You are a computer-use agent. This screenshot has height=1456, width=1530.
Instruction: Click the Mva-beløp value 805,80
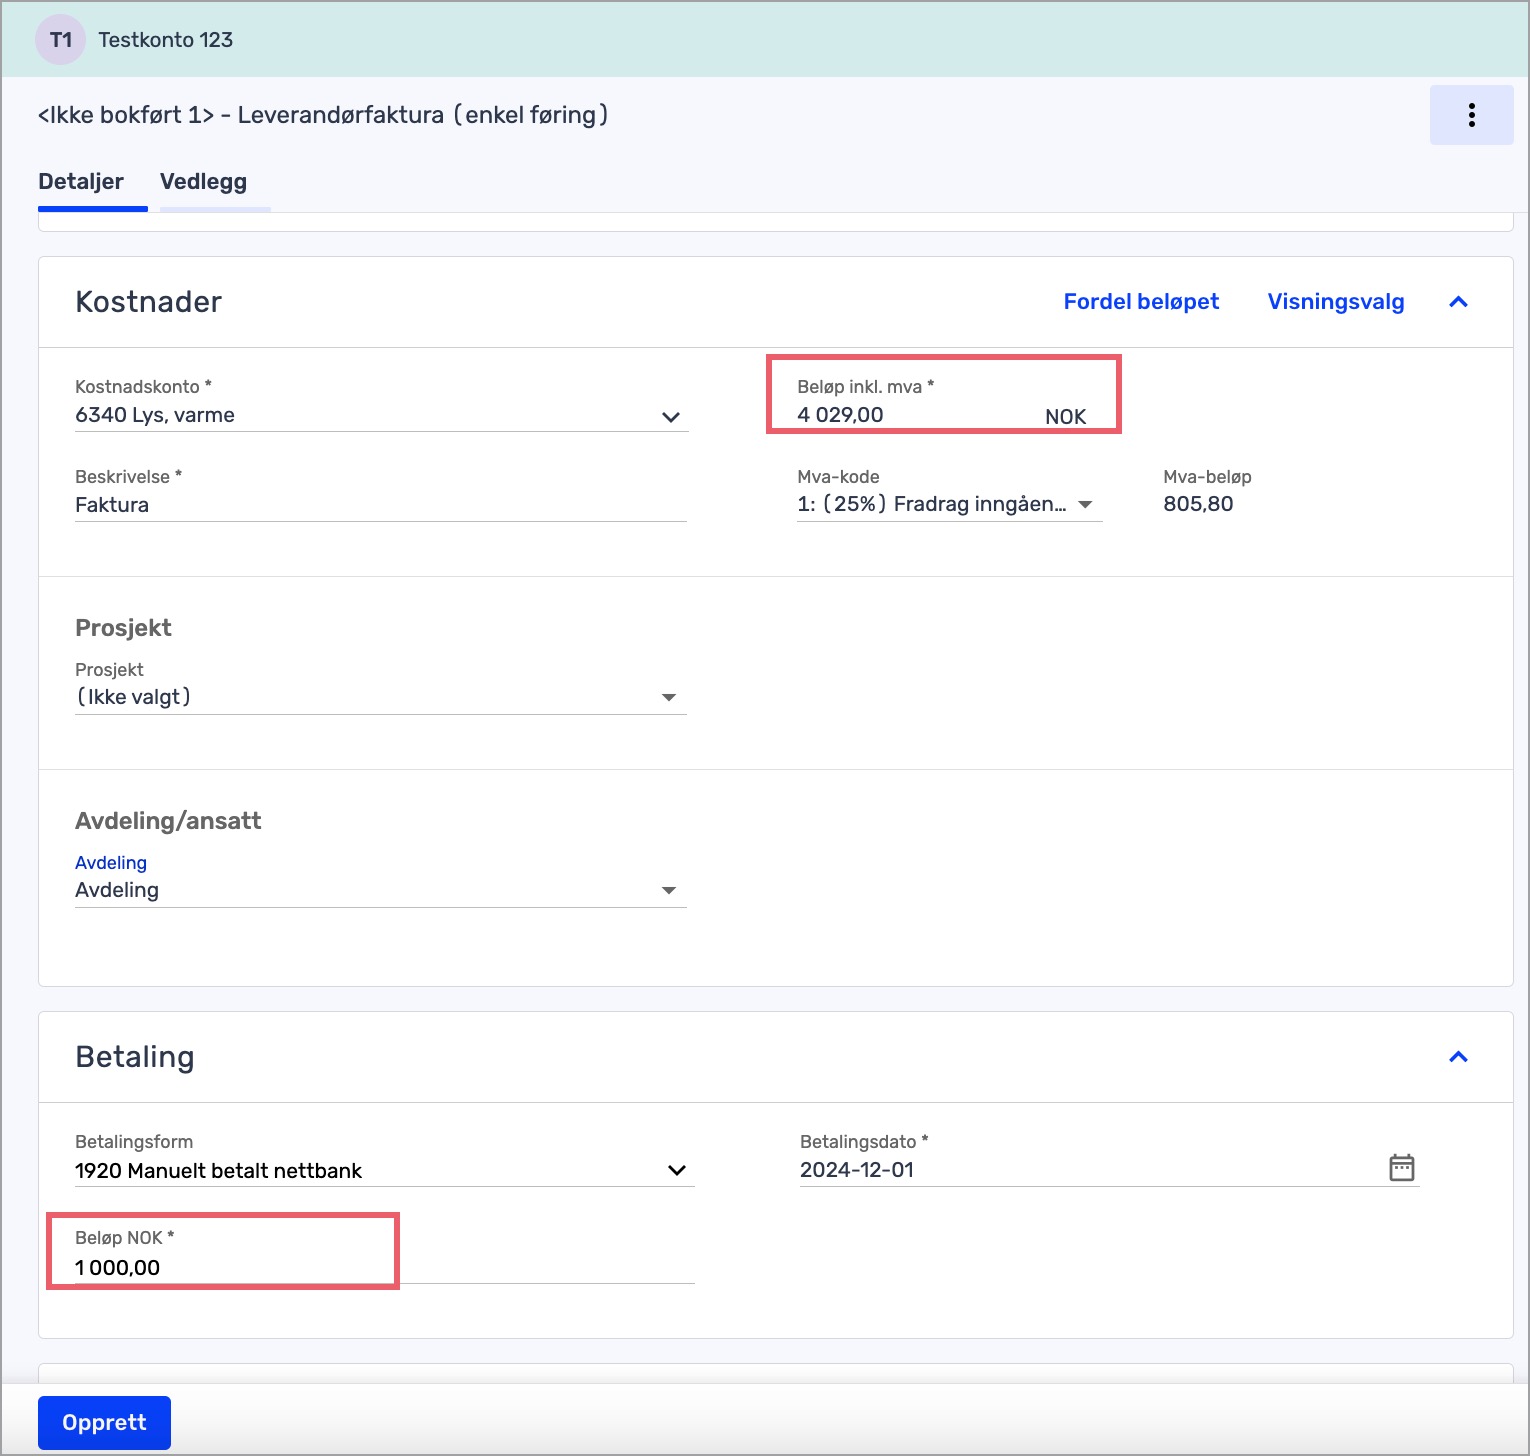click(1198, 504)
